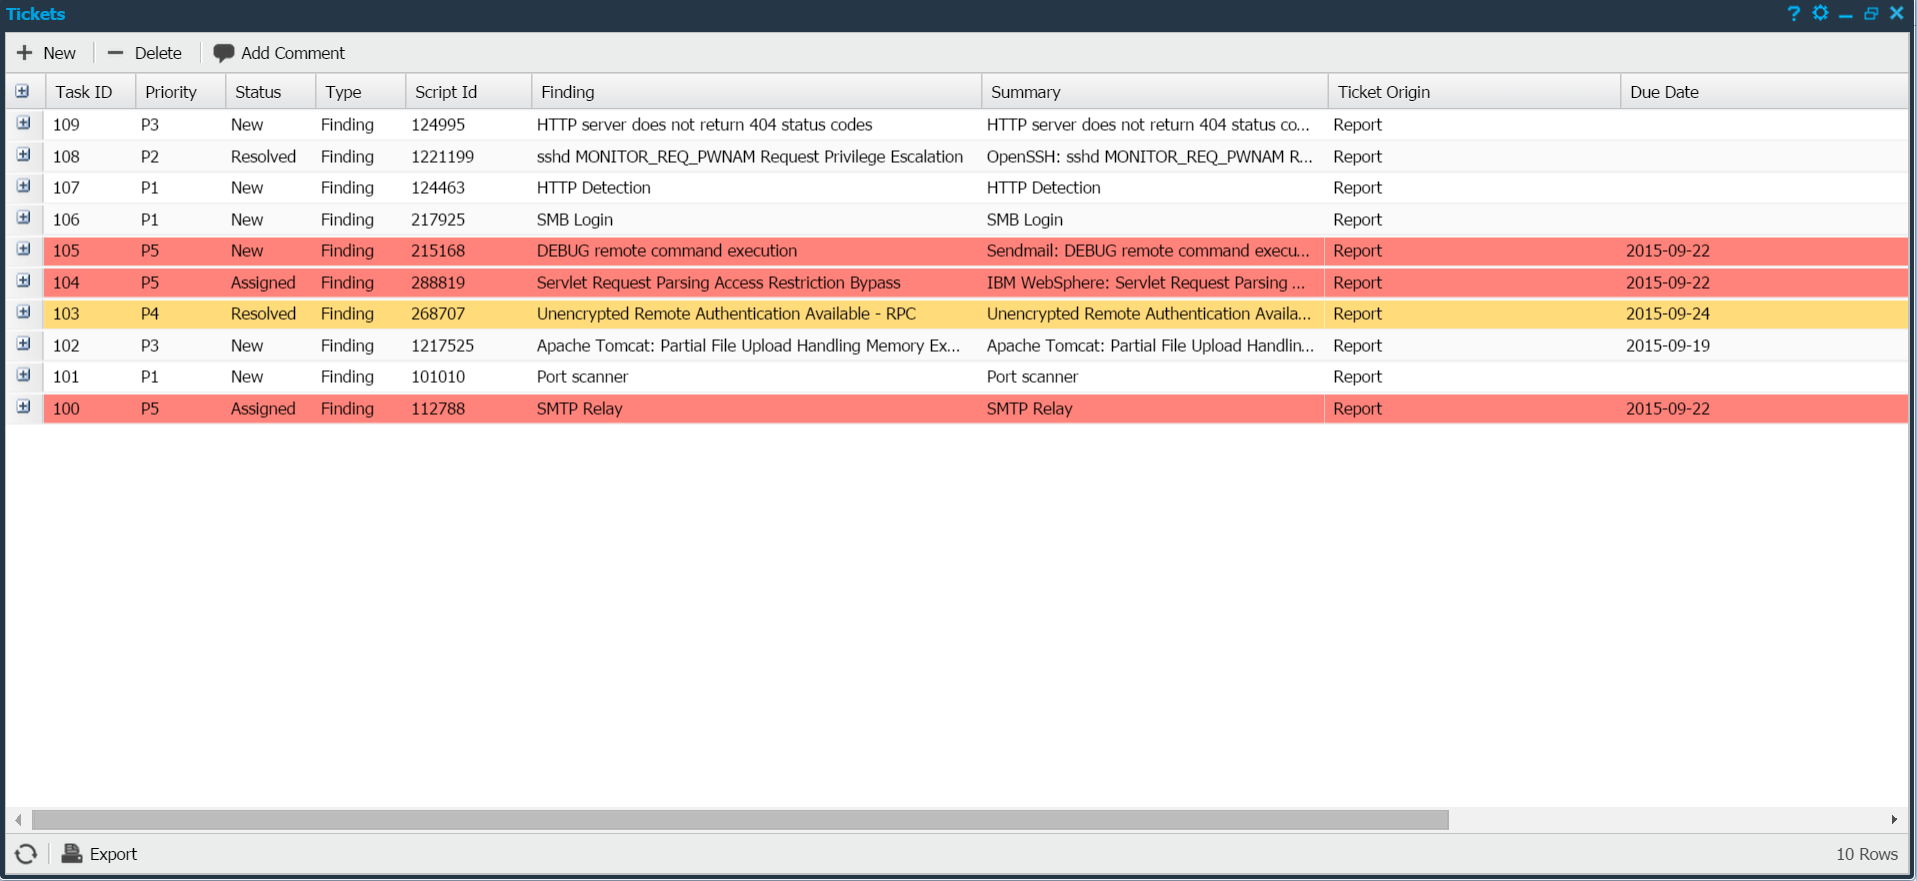Click the horizontal scrollbar thumb
1917x881 pixels.
coord(740,820)
